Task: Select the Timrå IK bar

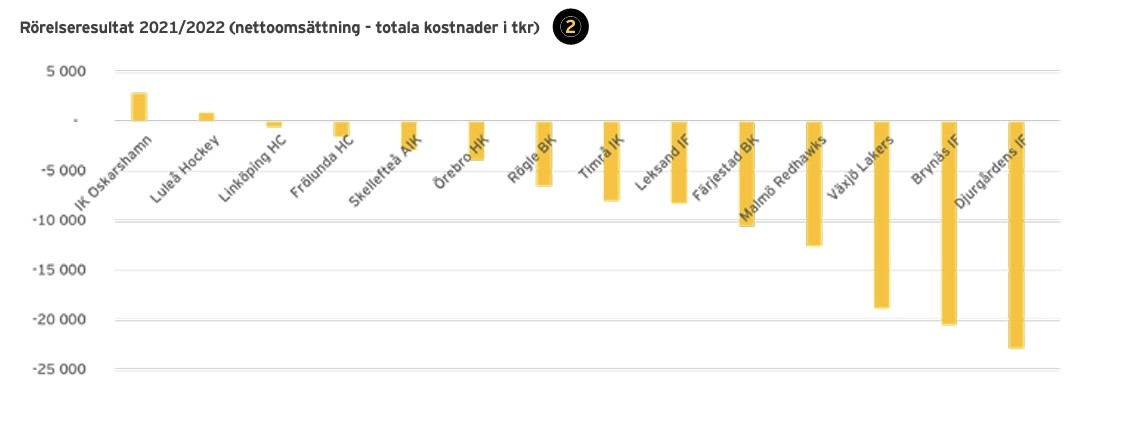Action: coord(612,161)
